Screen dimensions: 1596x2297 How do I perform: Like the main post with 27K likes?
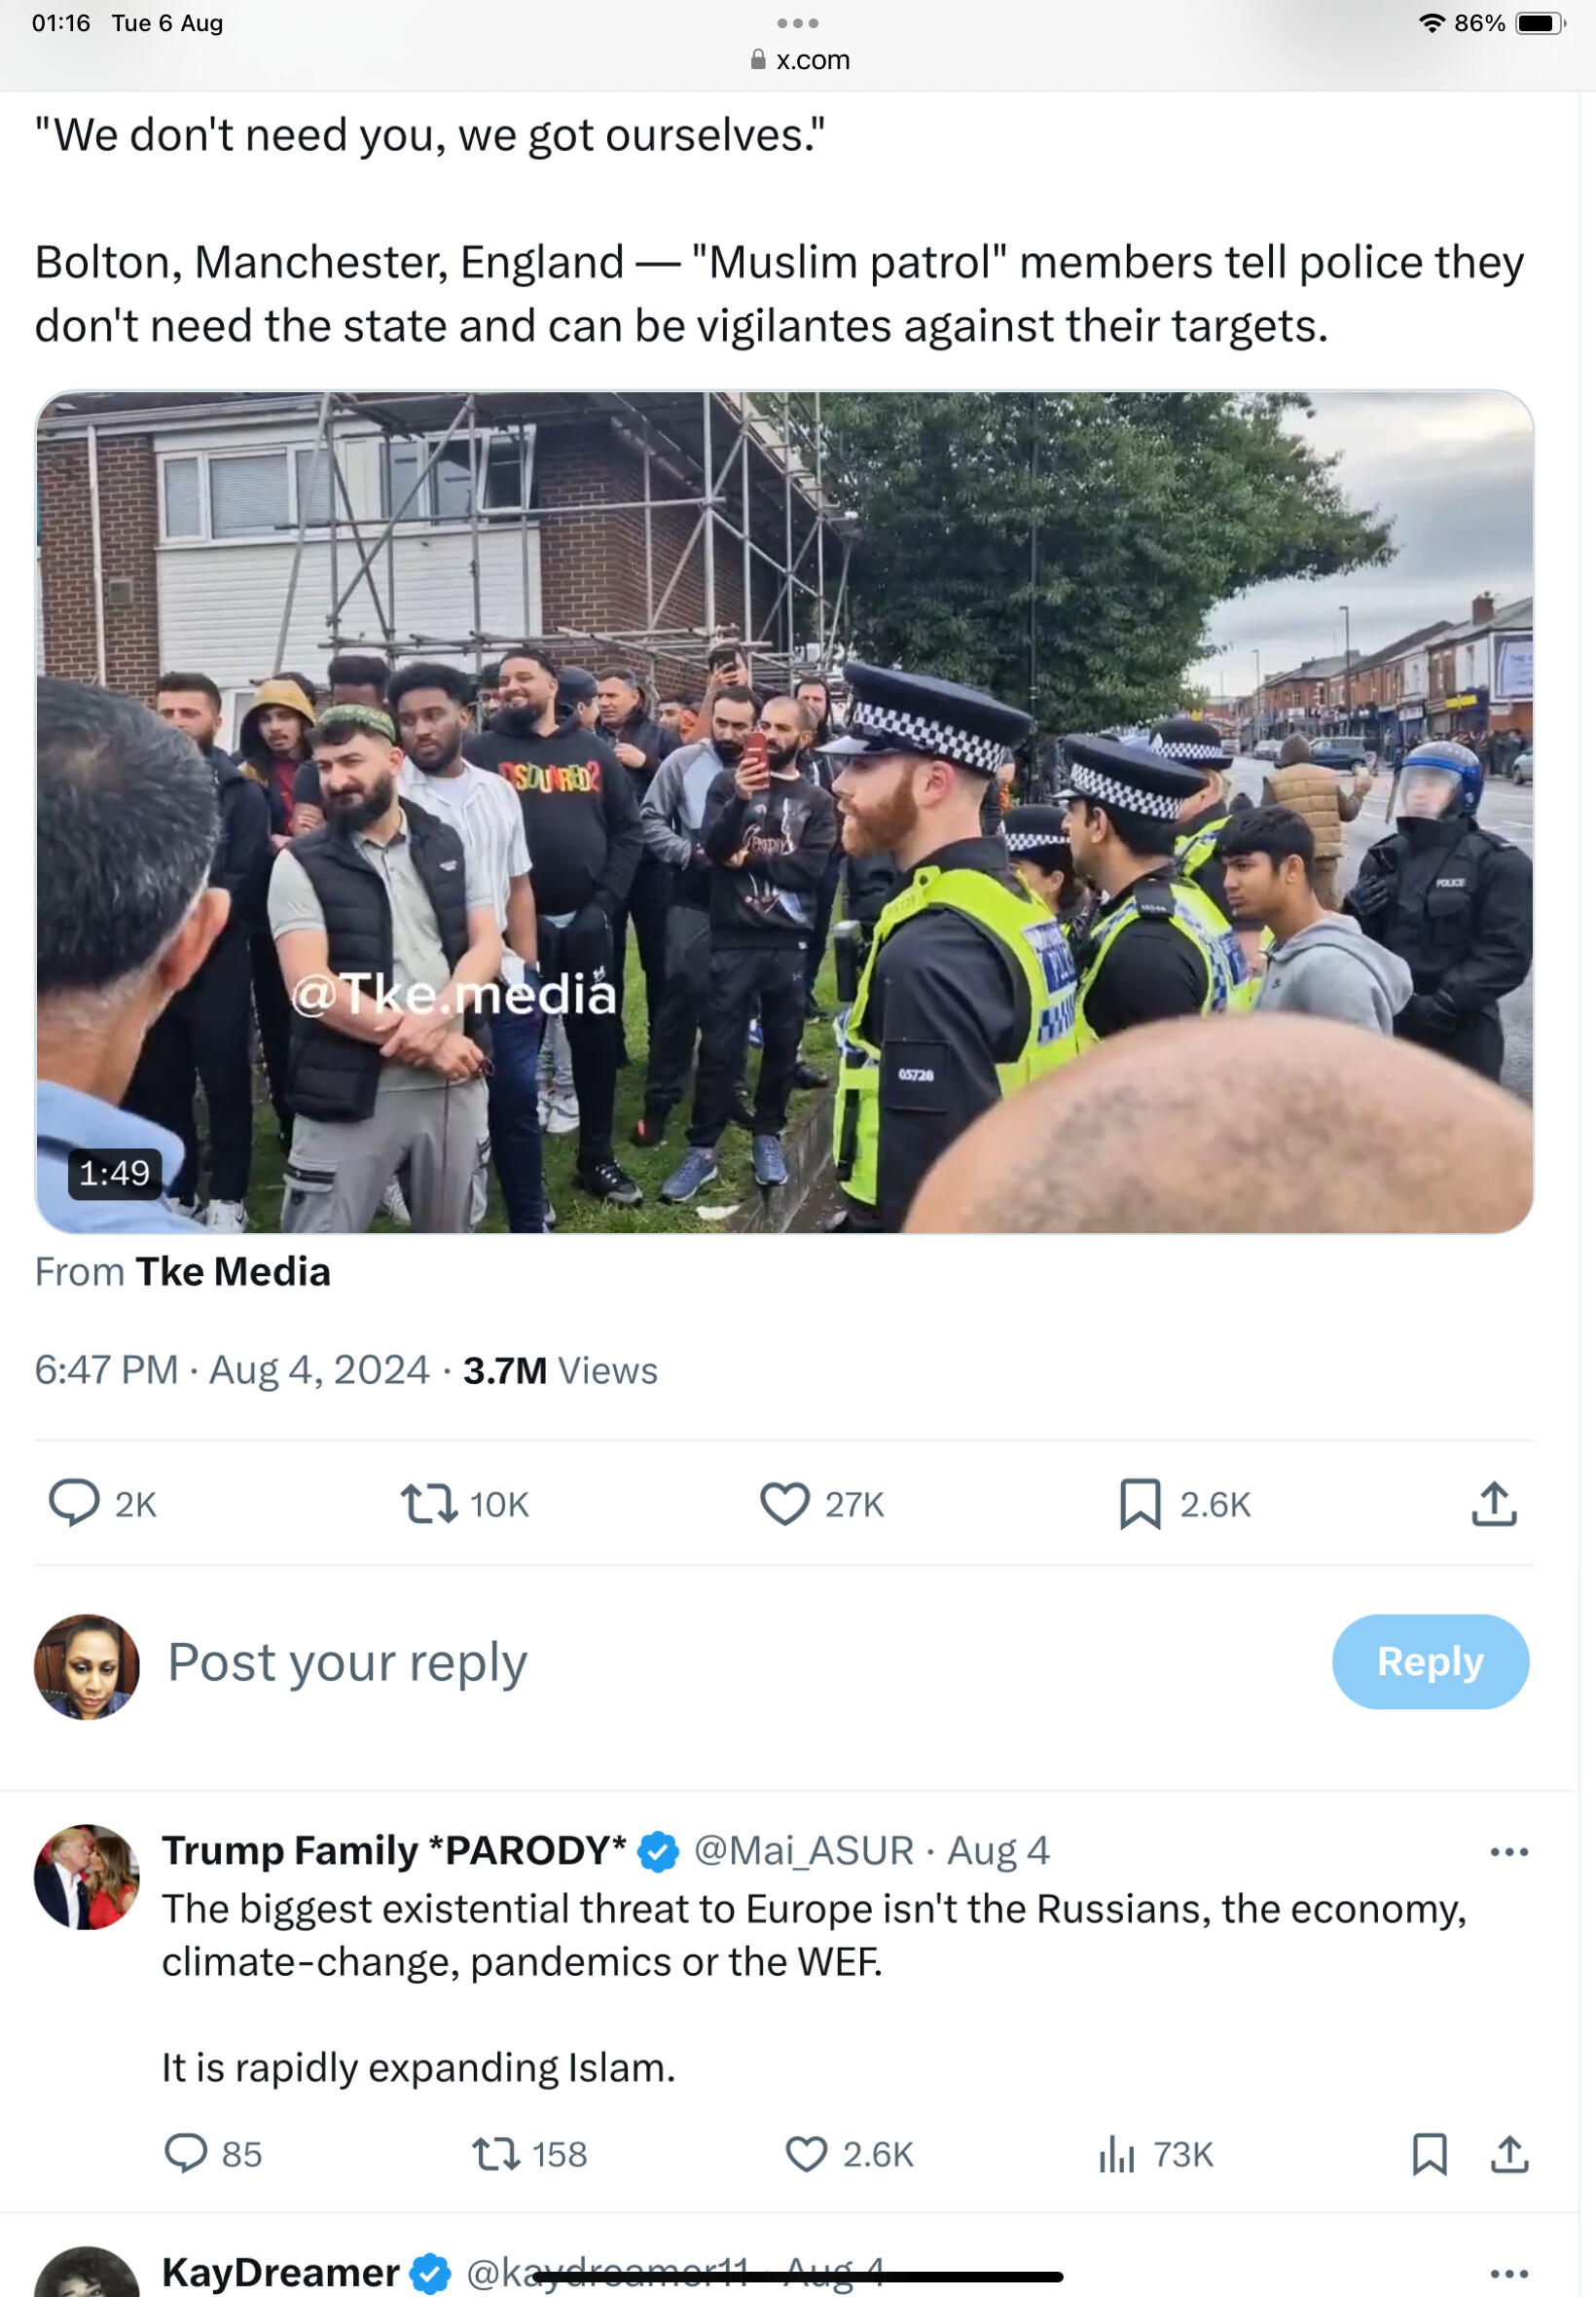tap(784, 1503)
